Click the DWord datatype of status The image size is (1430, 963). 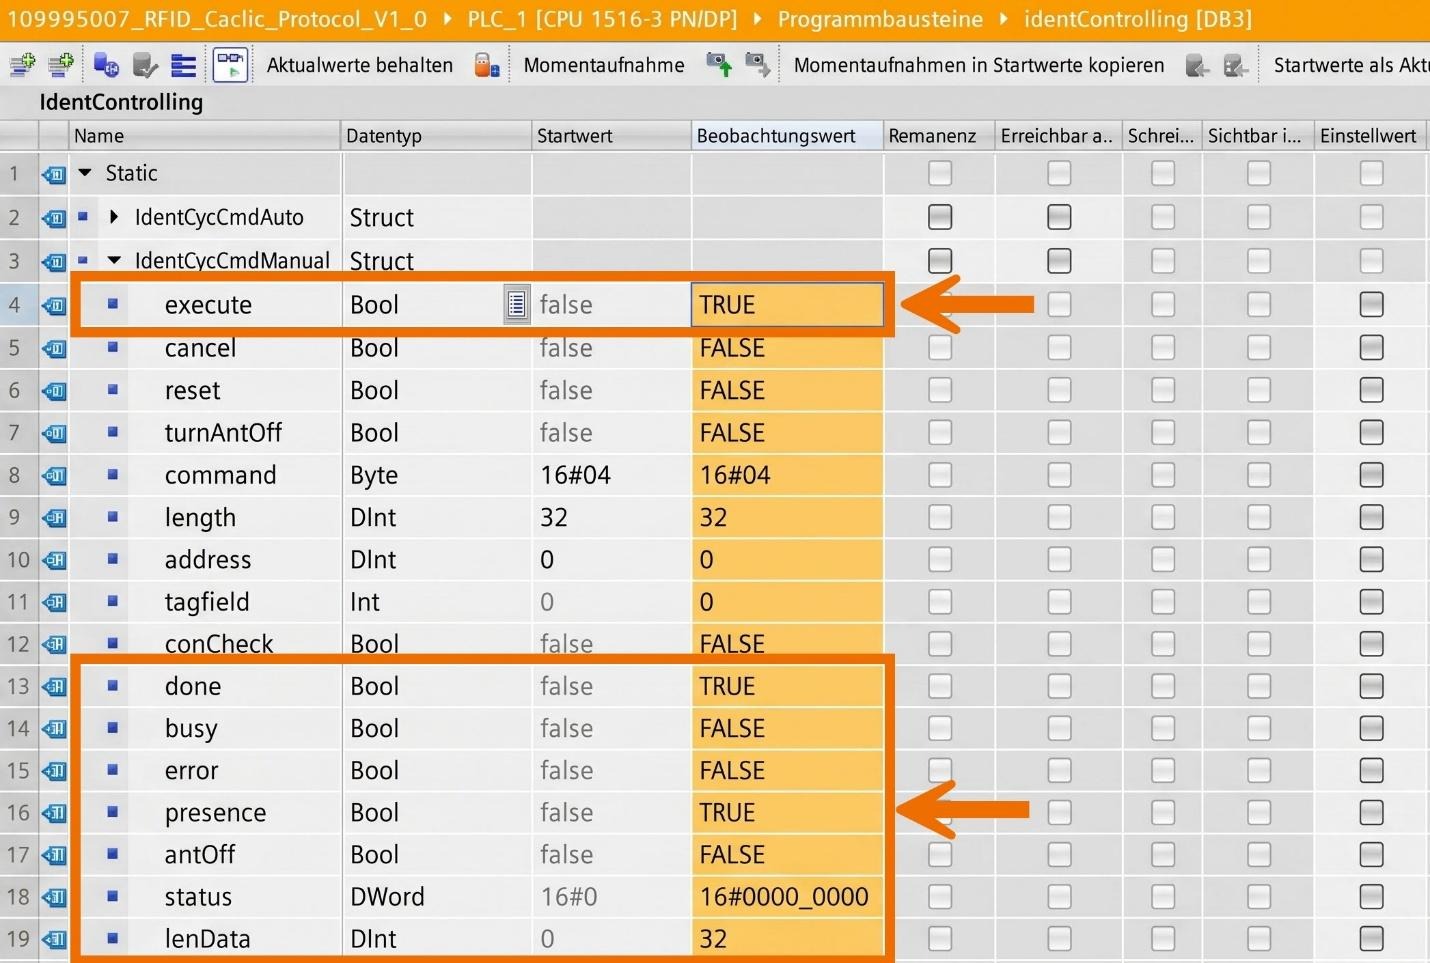click(387, 897)
